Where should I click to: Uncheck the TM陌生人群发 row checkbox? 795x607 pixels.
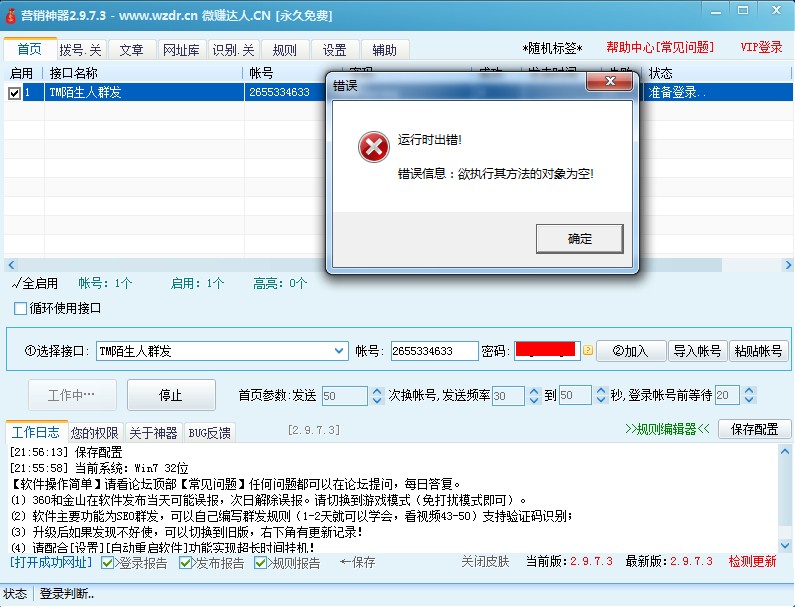(x=14, y=93)
